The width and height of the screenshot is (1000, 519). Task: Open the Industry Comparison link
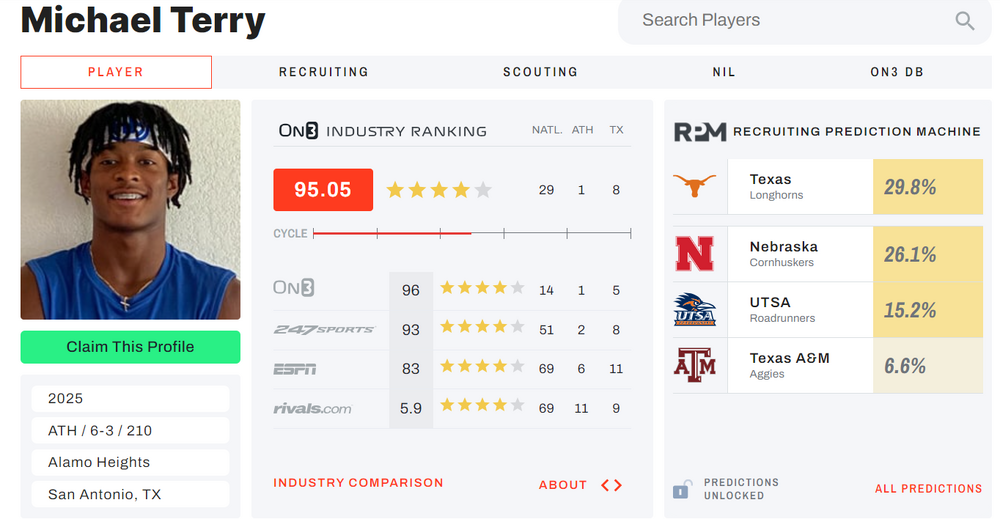(x=358, y=483)
